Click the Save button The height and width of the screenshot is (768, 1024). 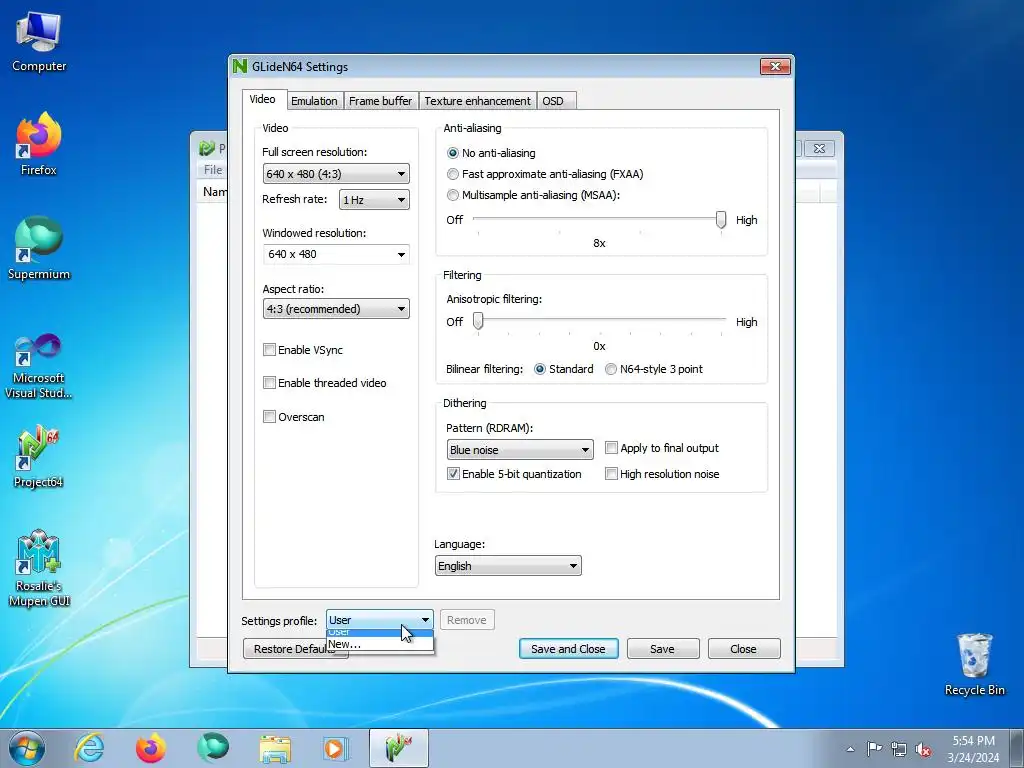[x=662, y=648]
